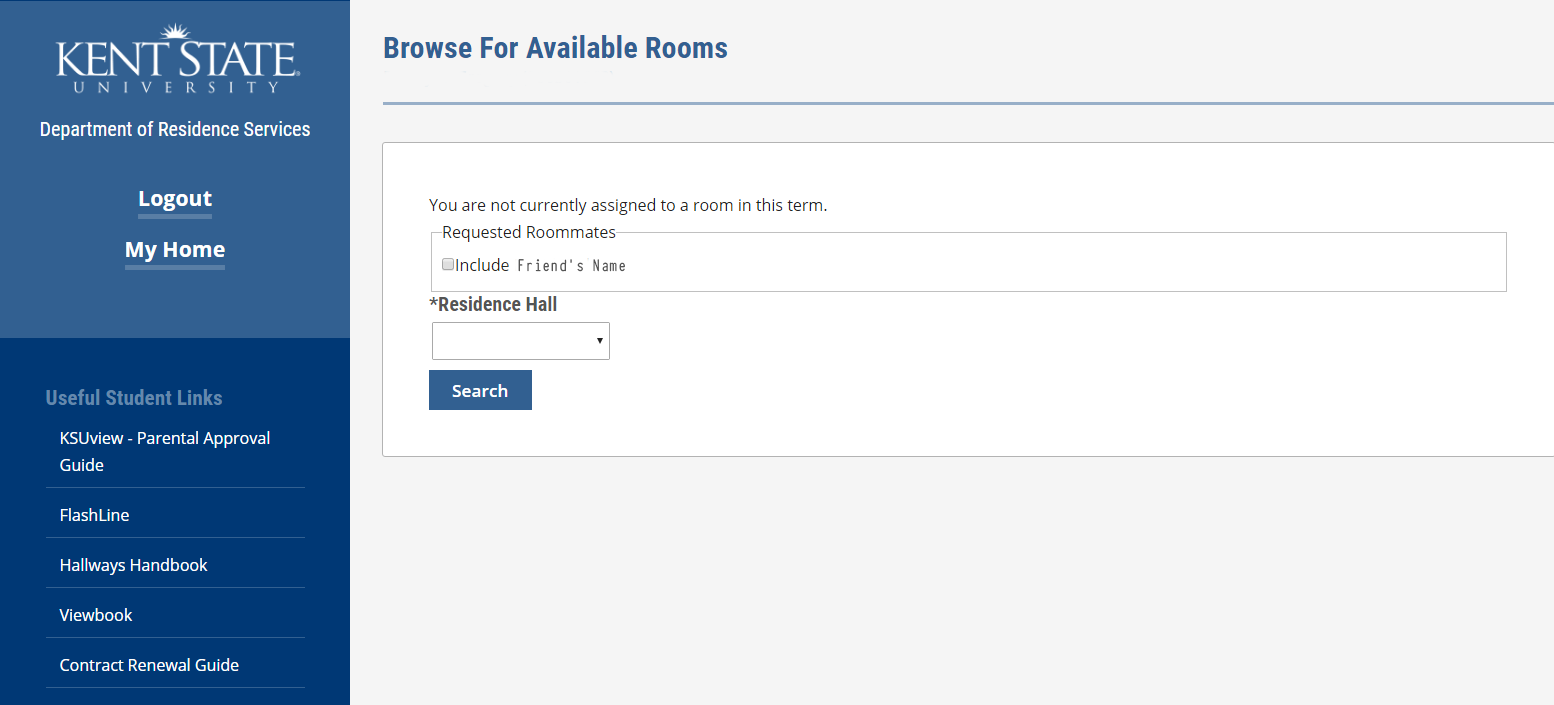Open the Hallways Handbook link
Viewport: 1554px width, 705px height.
134,565
